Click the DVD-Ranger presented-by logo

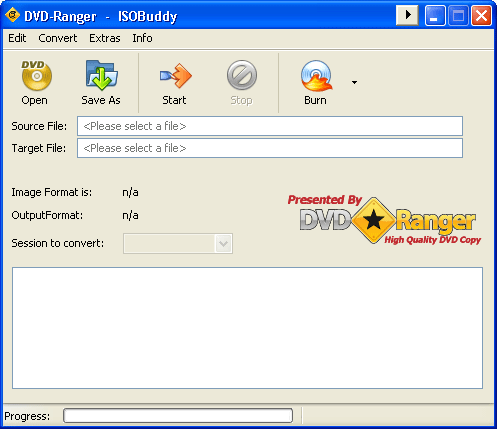point(384,220)
